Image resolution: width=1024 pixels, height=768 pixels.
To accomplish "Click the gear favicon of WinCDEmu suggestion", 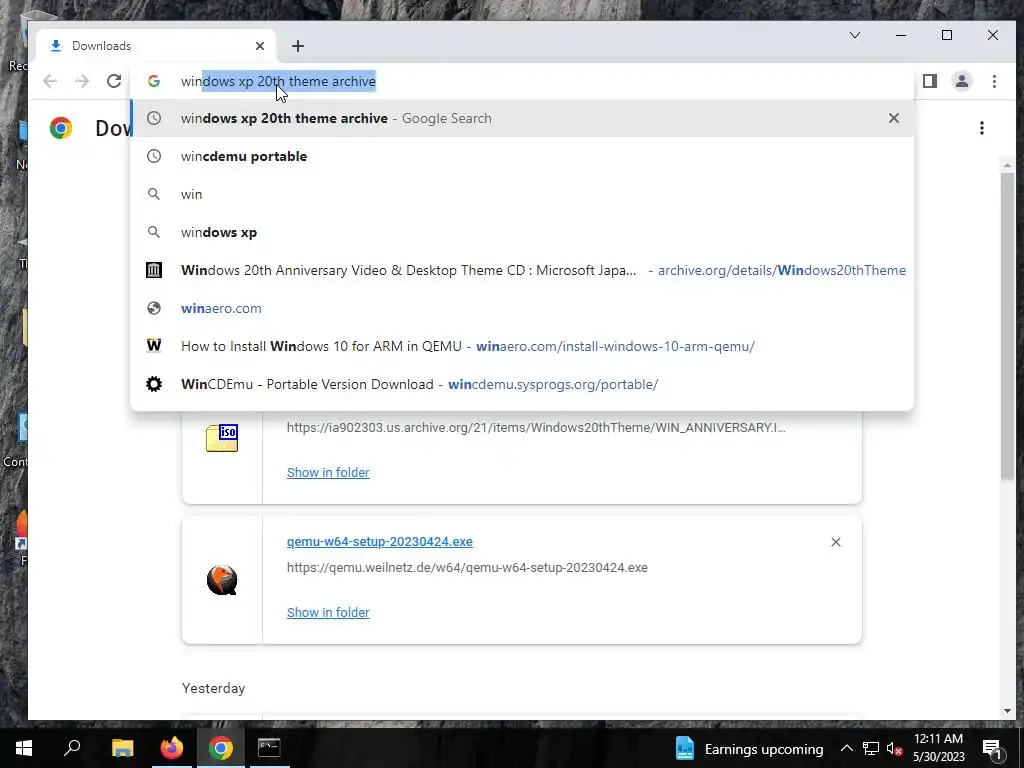I will tap(154, 383).
